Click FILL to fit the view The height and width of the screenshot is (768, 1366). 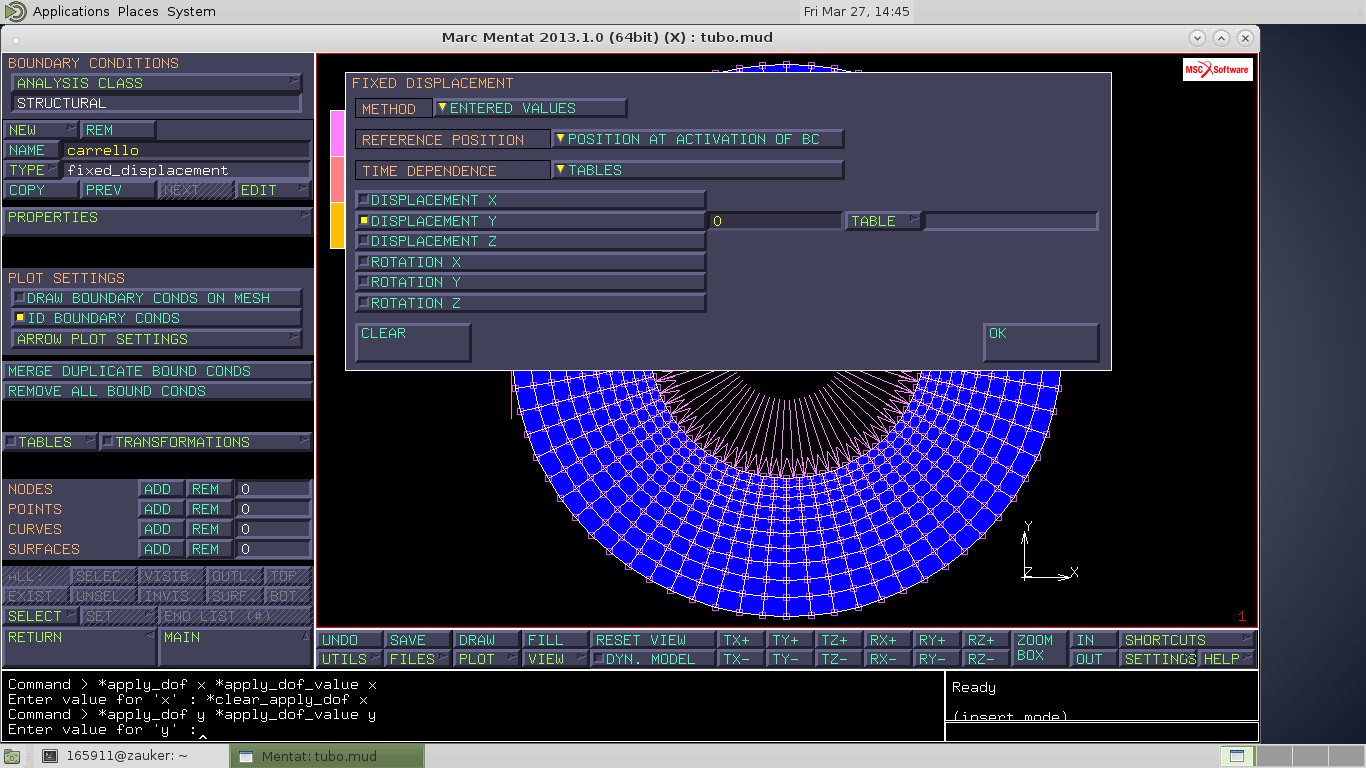[555, 640]
